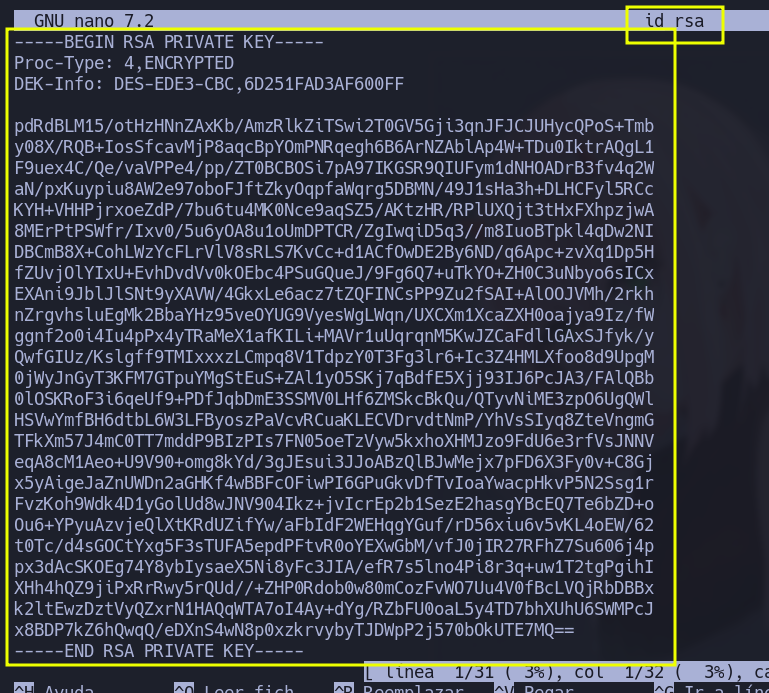
Task: Click the Leer fich shortcut
Action: coord(230,689)
